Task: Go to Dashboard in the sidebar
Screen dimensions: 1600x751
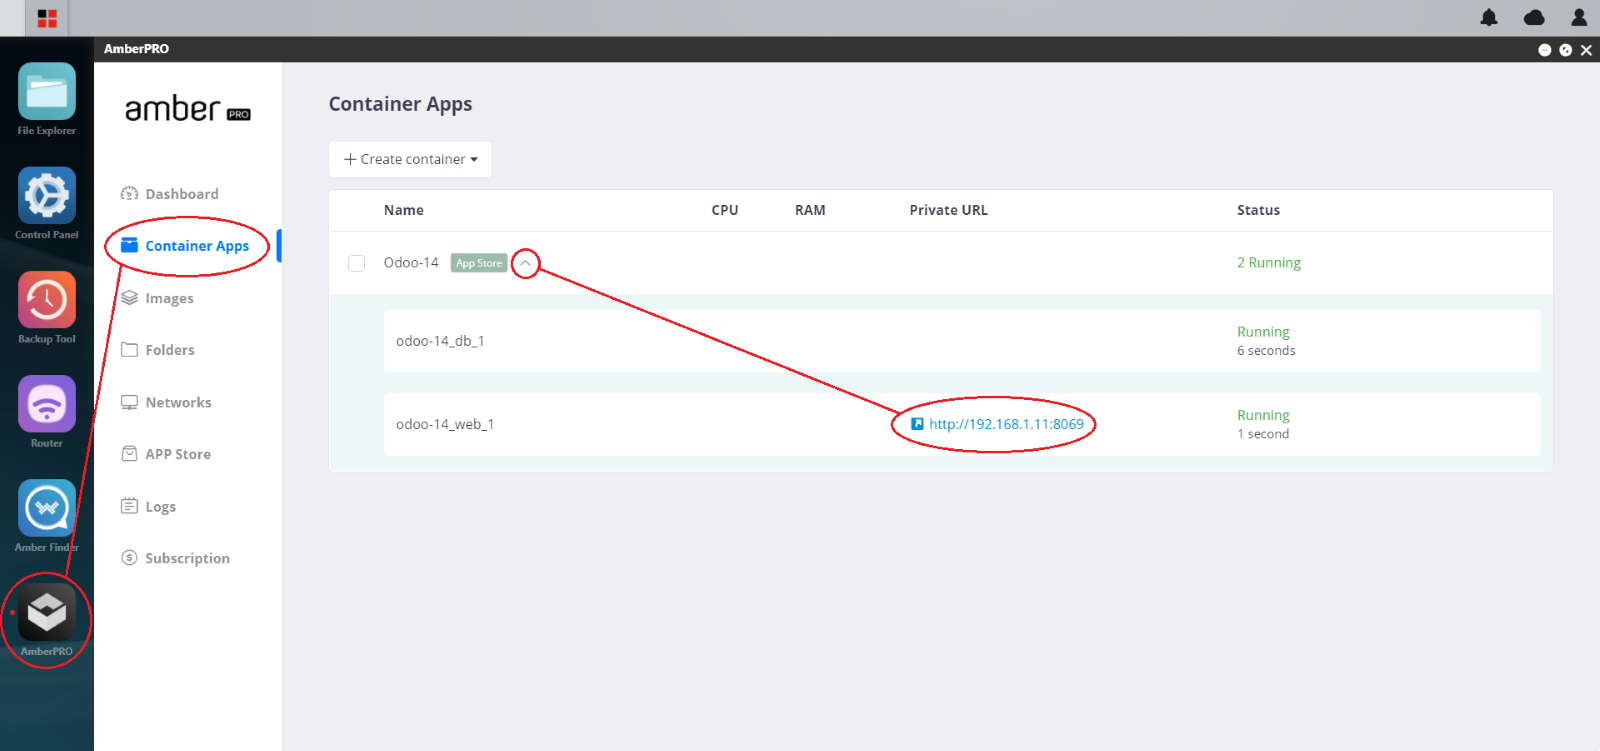Action: [x=181, y=194]
